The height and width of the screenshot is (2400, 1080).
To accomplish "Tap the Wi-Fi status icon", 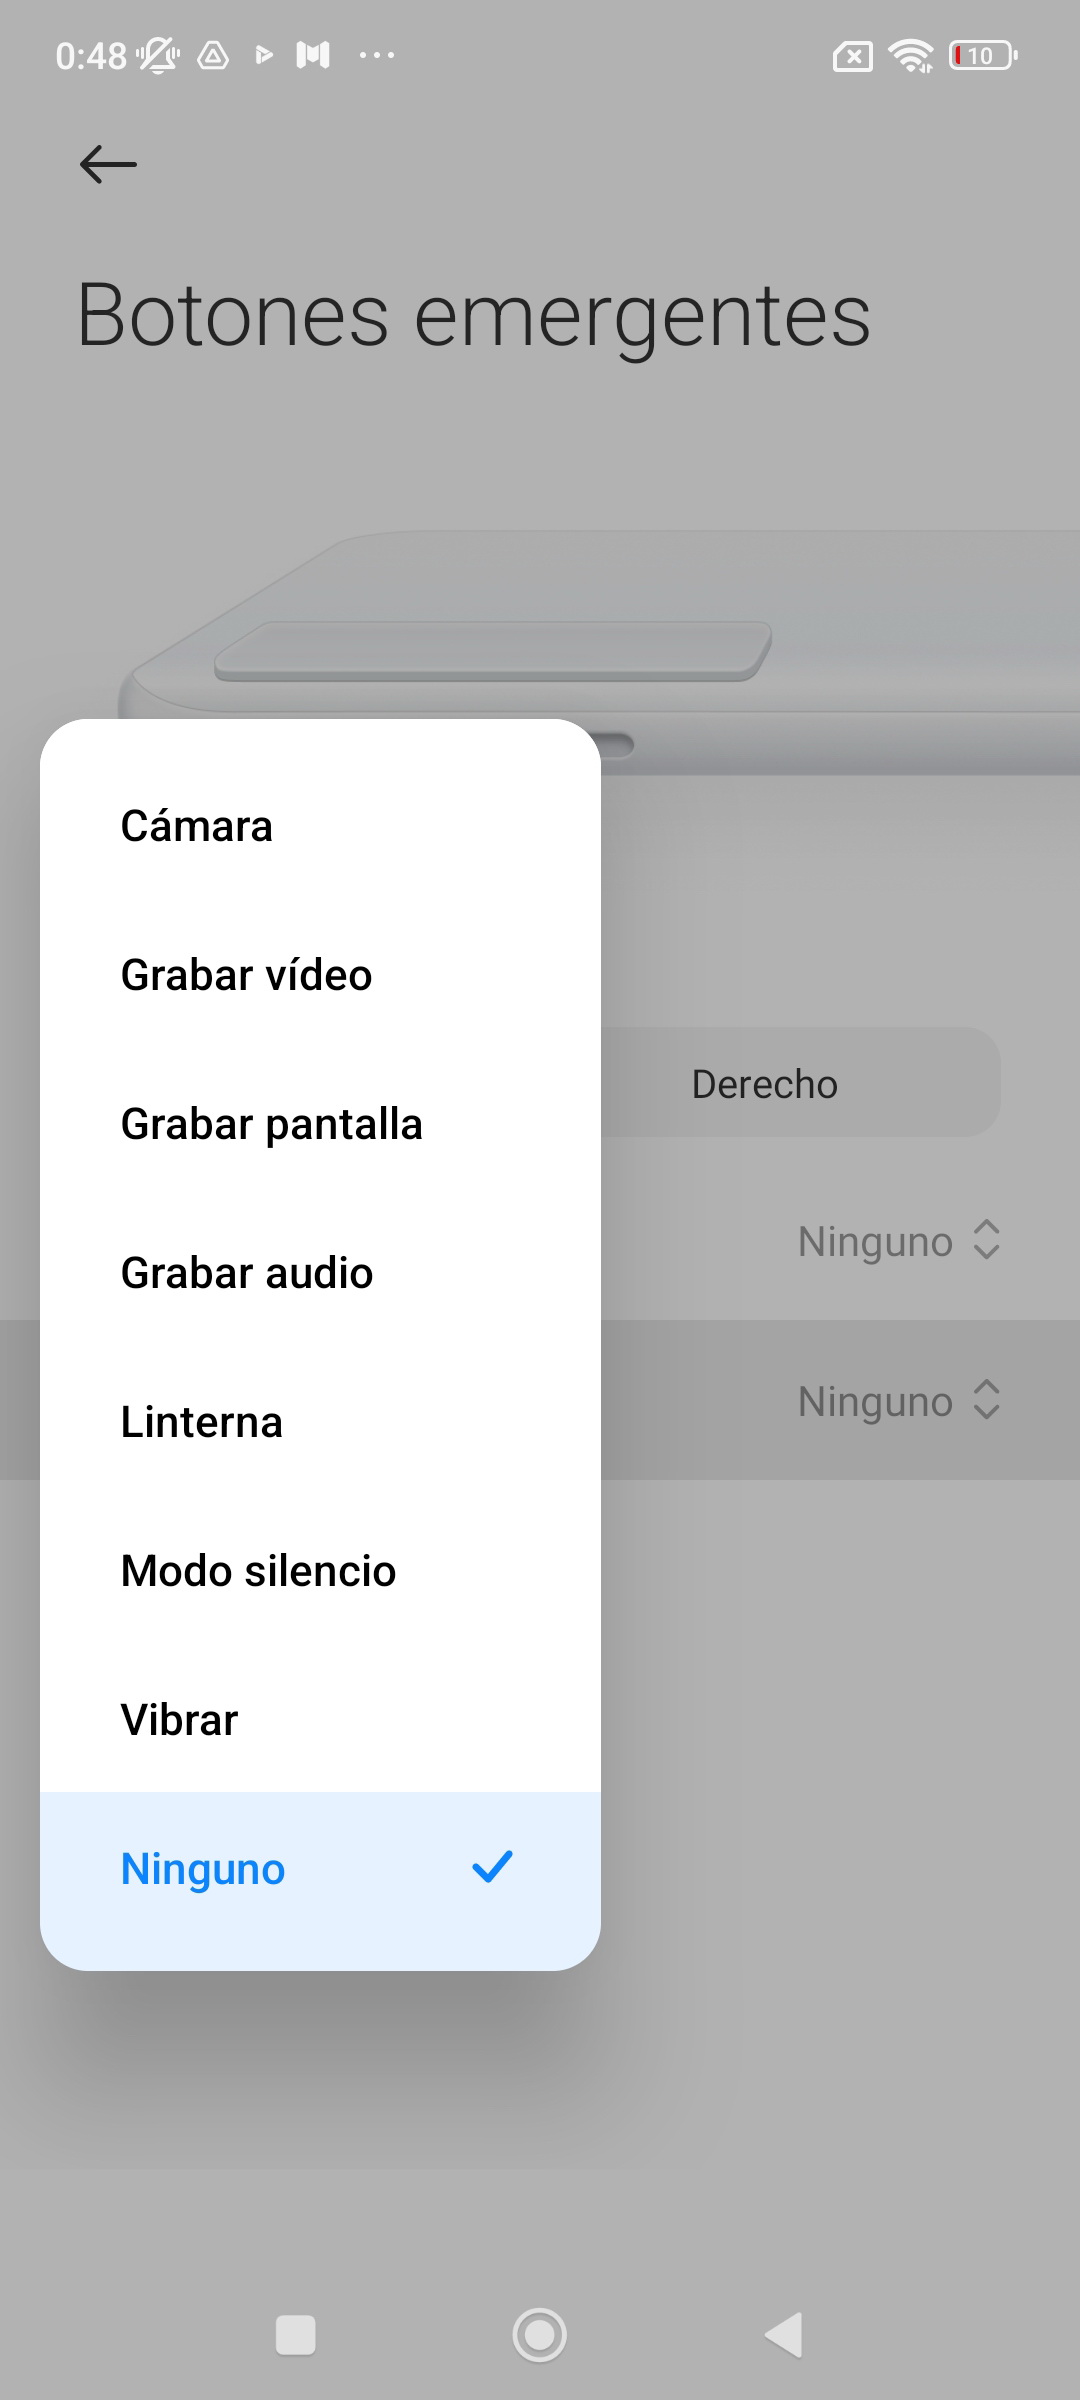I will (x=910, y=55).
